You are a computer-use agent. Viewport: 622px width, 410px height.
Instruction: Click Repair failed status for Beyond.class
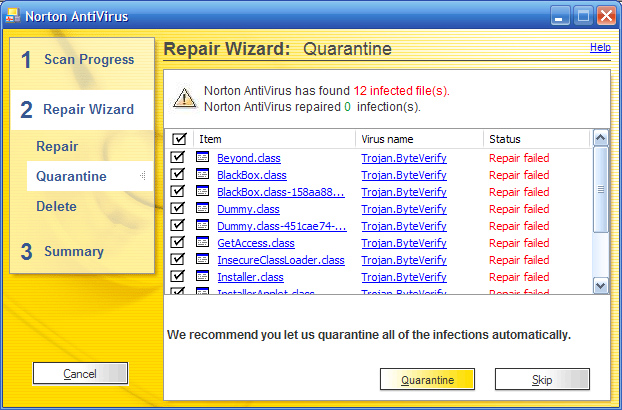(519, 158)
